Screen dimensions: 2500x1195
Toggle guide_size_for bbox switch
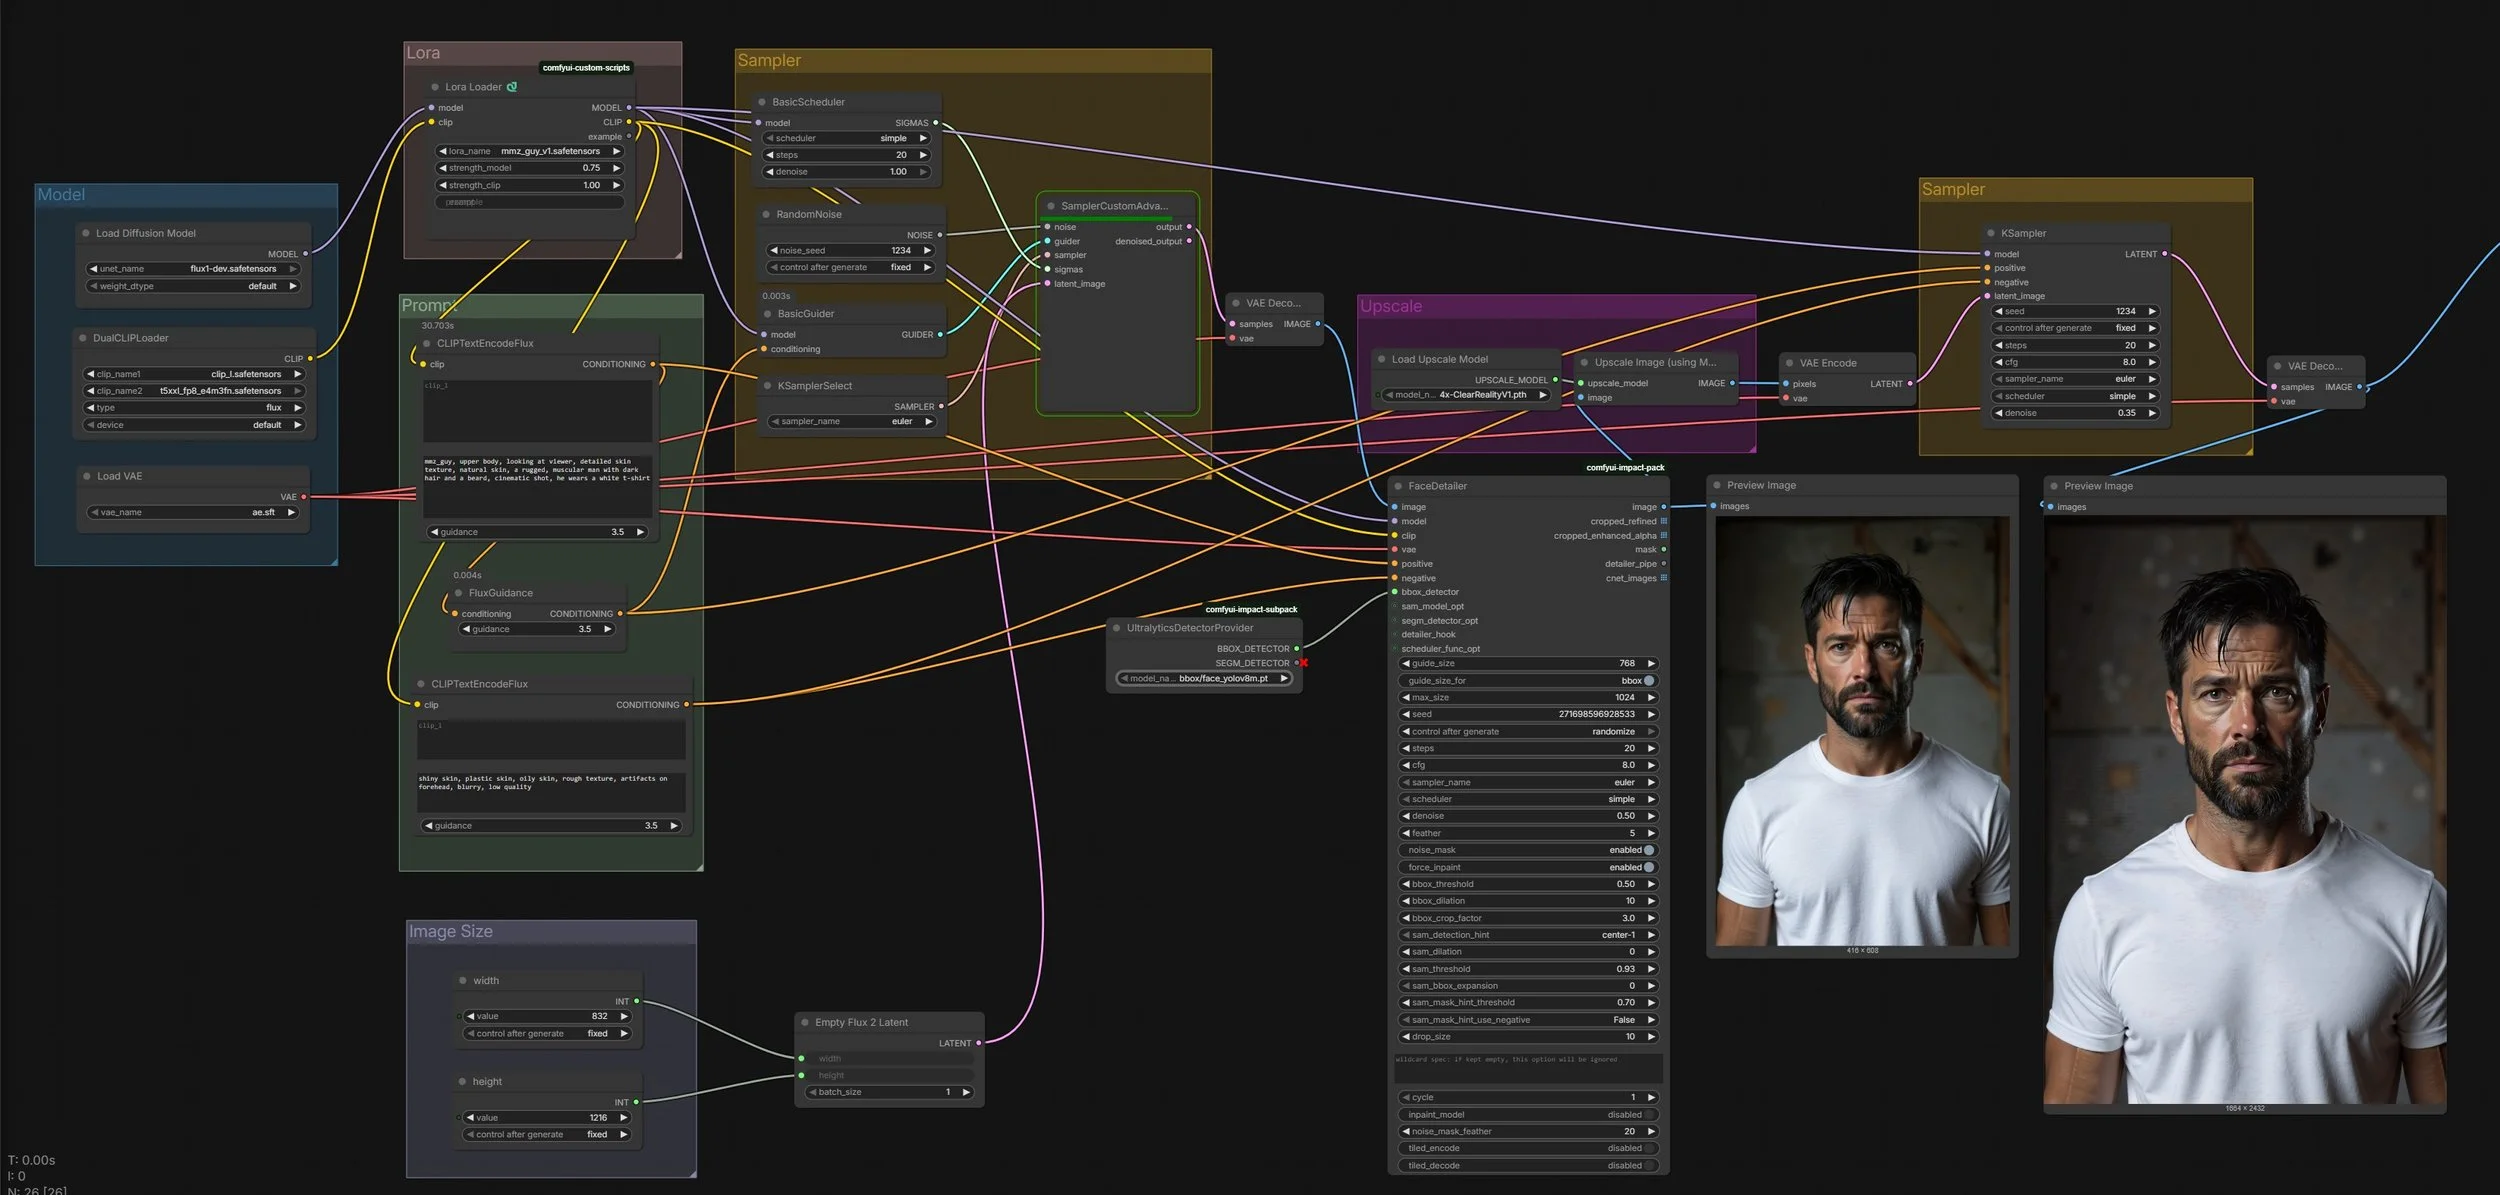click(1649, 680)
